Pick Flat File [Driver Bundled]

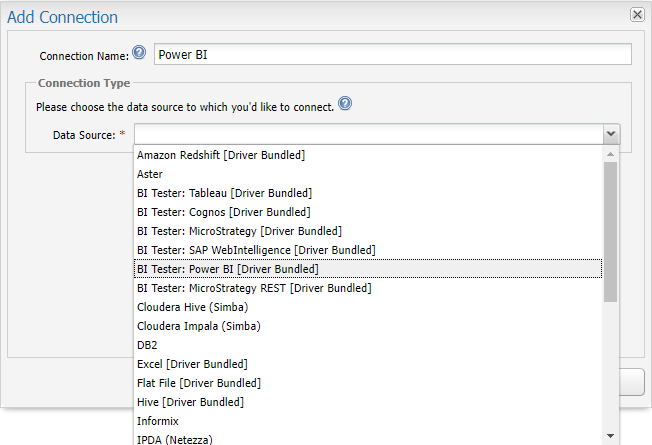368,383
